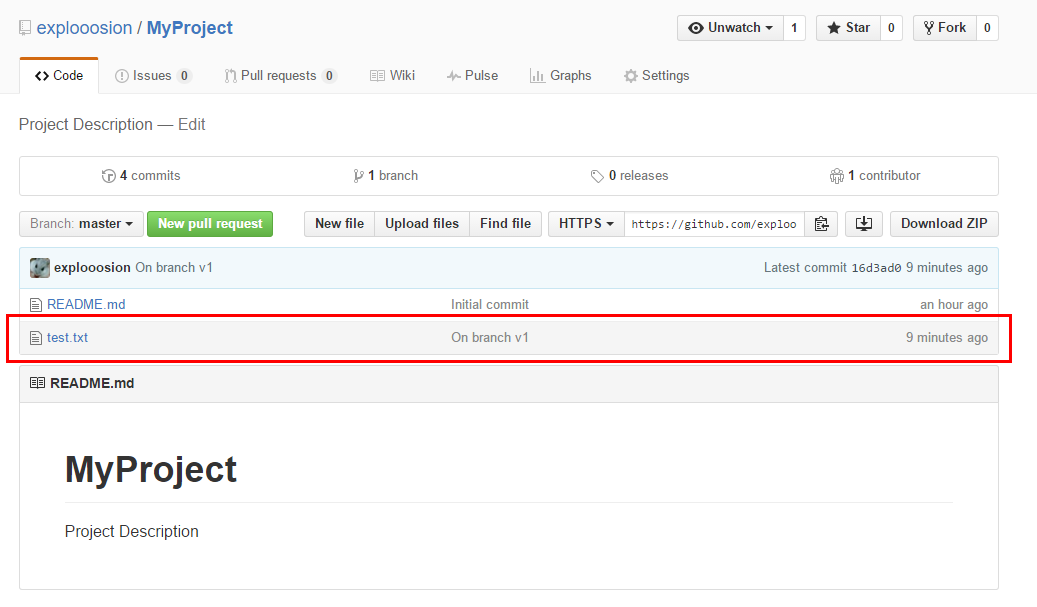
Task: Open the explooosion user profile link
Action: (x=85, y=28)
